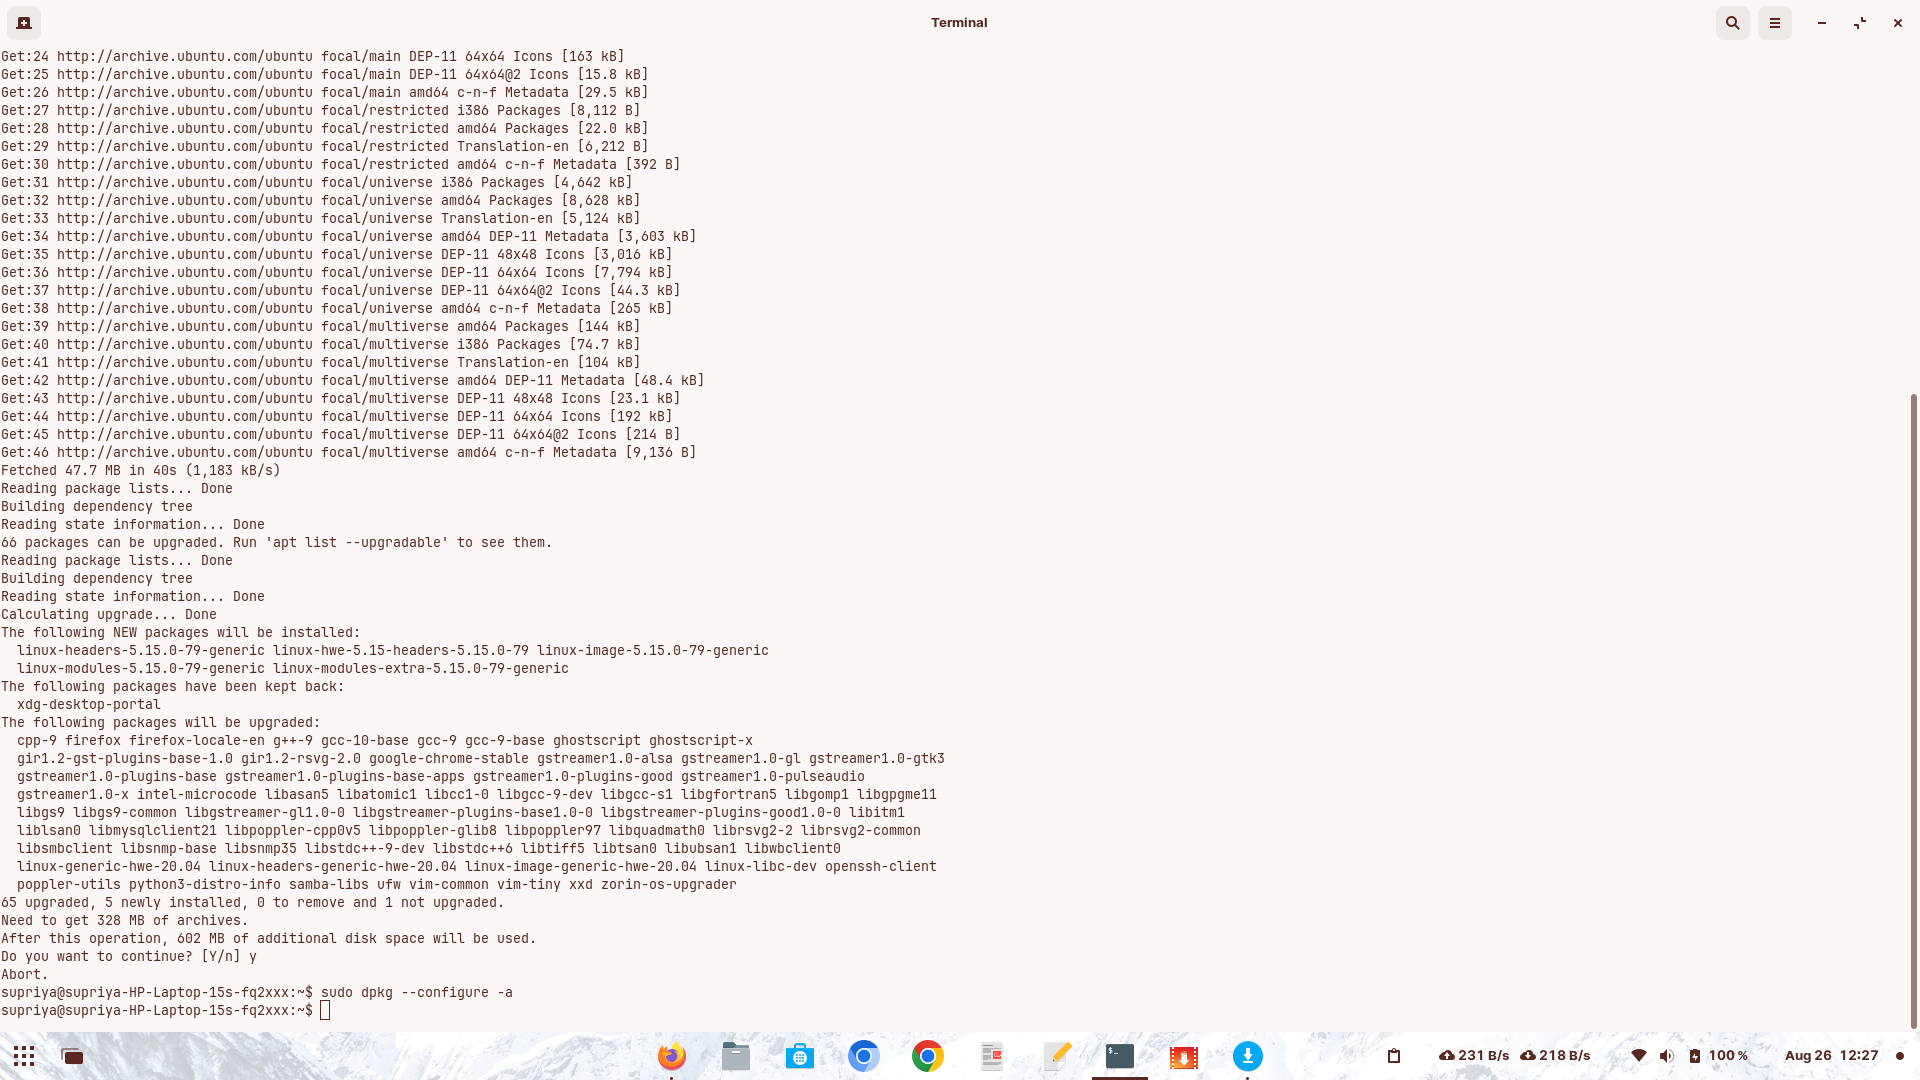Click the 231 B/s network speed
Image resolution: width=1920 pixels, height=1080 pixels.
[1474, 1056]
